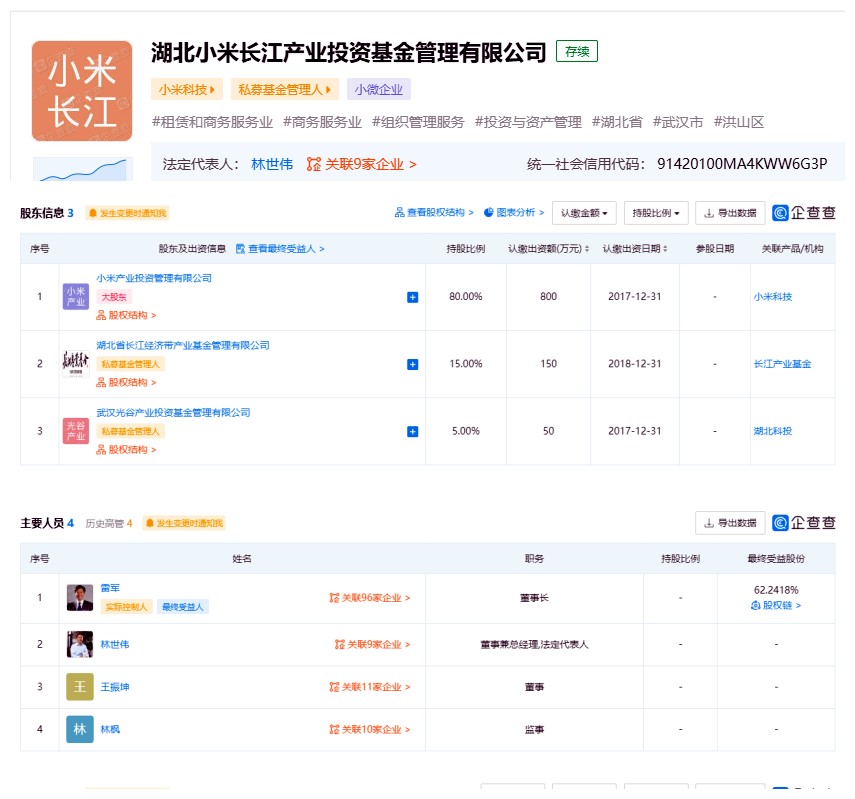Open 武汉光谷产业投资基金管理有限公司 shareholder
The width and height of the screenshot is (855, 799).
(173, 412)
